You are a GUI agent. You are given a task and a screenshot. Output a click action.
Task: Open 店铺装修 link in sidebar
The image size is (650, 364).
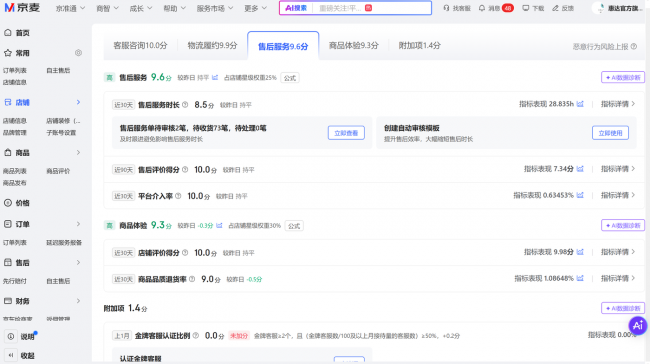[x=63, y=121]
